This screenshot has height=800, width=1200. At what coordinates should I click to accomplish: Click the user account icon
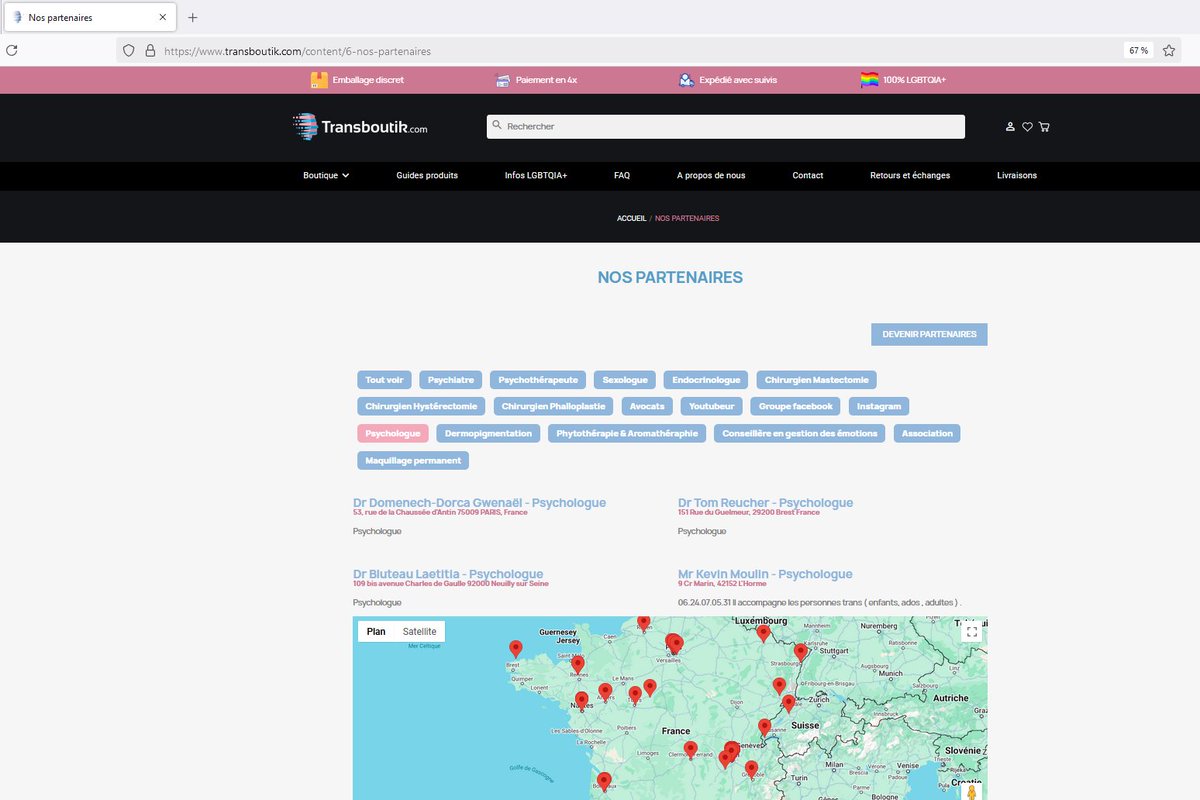1010,127
